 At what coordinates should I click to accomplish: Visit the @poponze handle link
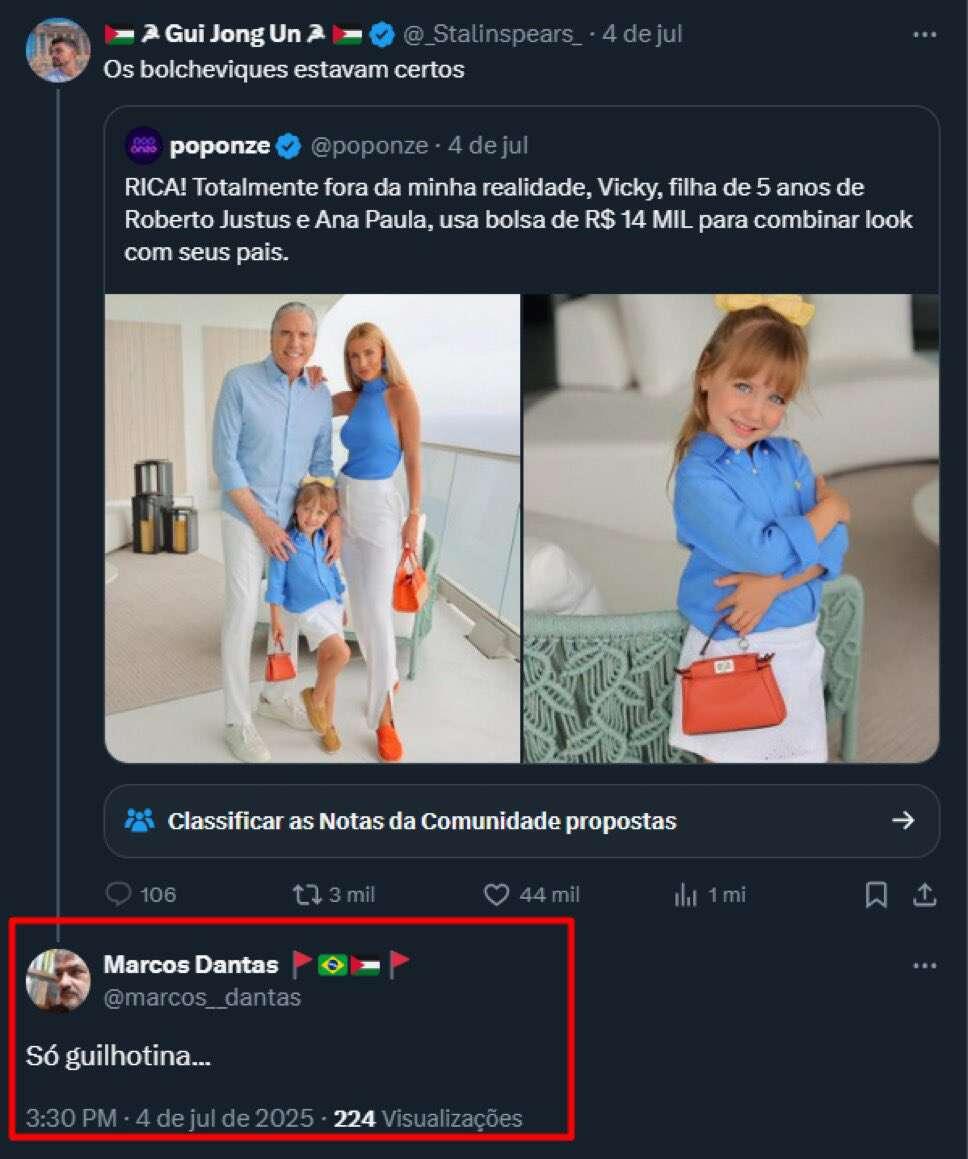[369, 146]
